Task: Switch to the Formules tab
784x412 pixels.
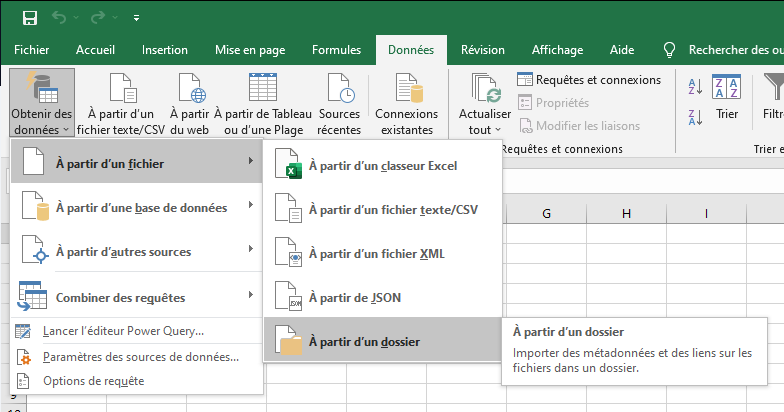Action: (336, 50)
